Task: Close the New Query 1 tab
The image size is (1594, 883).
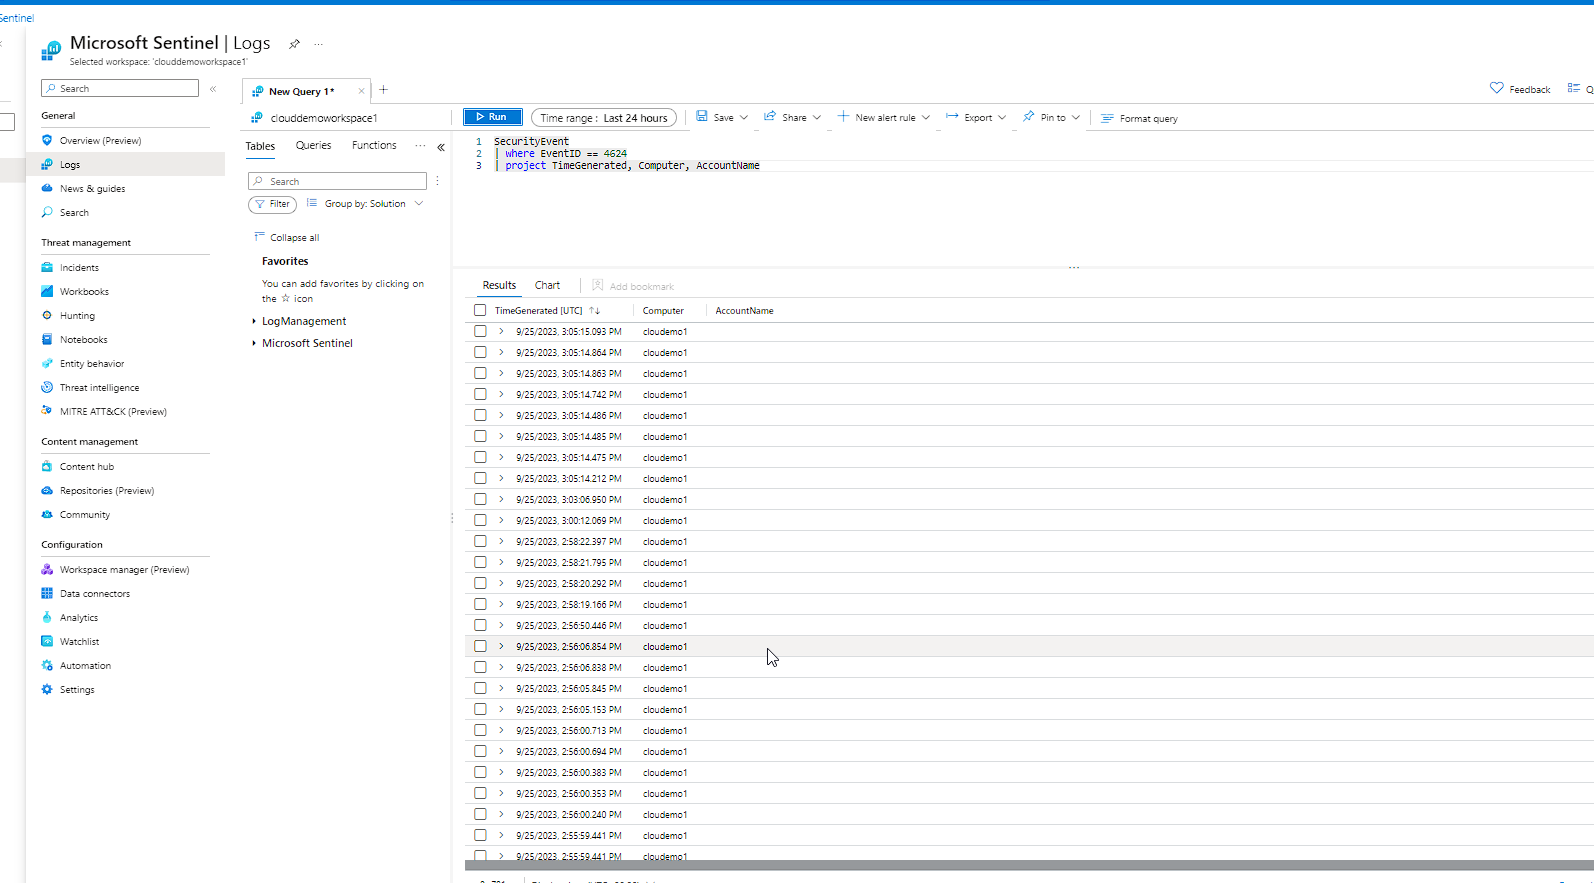Action: click(x=361, y=91)
